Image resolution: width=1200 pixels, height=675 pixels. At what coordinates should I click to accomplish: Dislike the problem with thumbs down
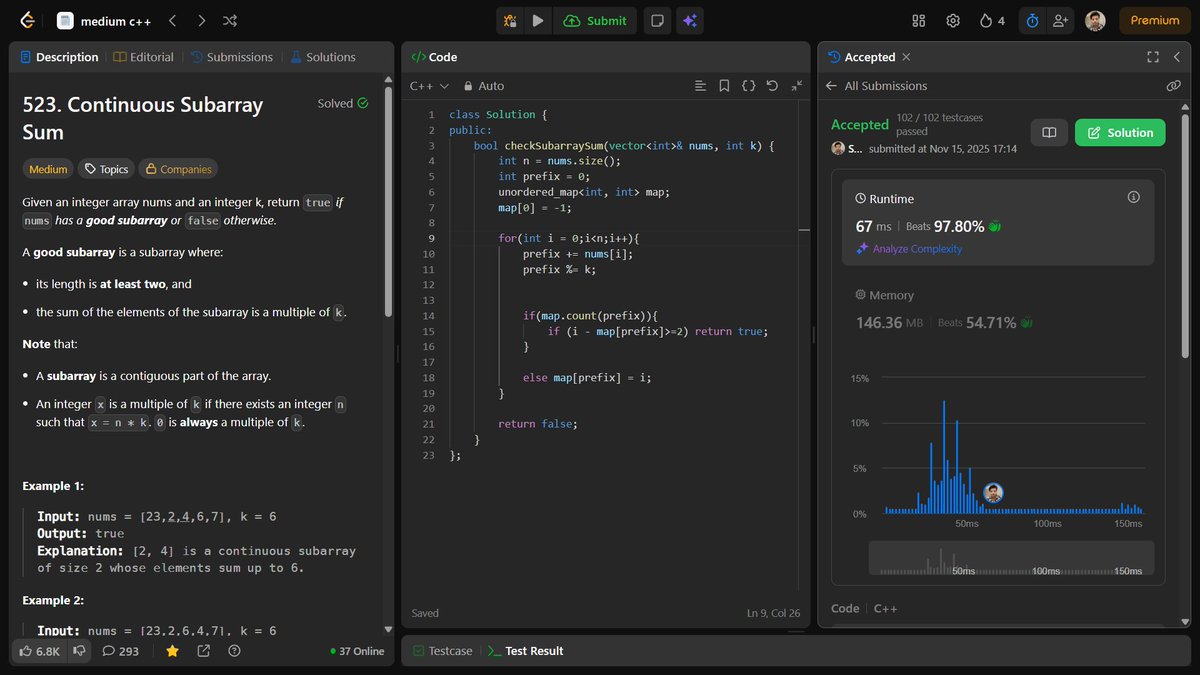point(79,651)
